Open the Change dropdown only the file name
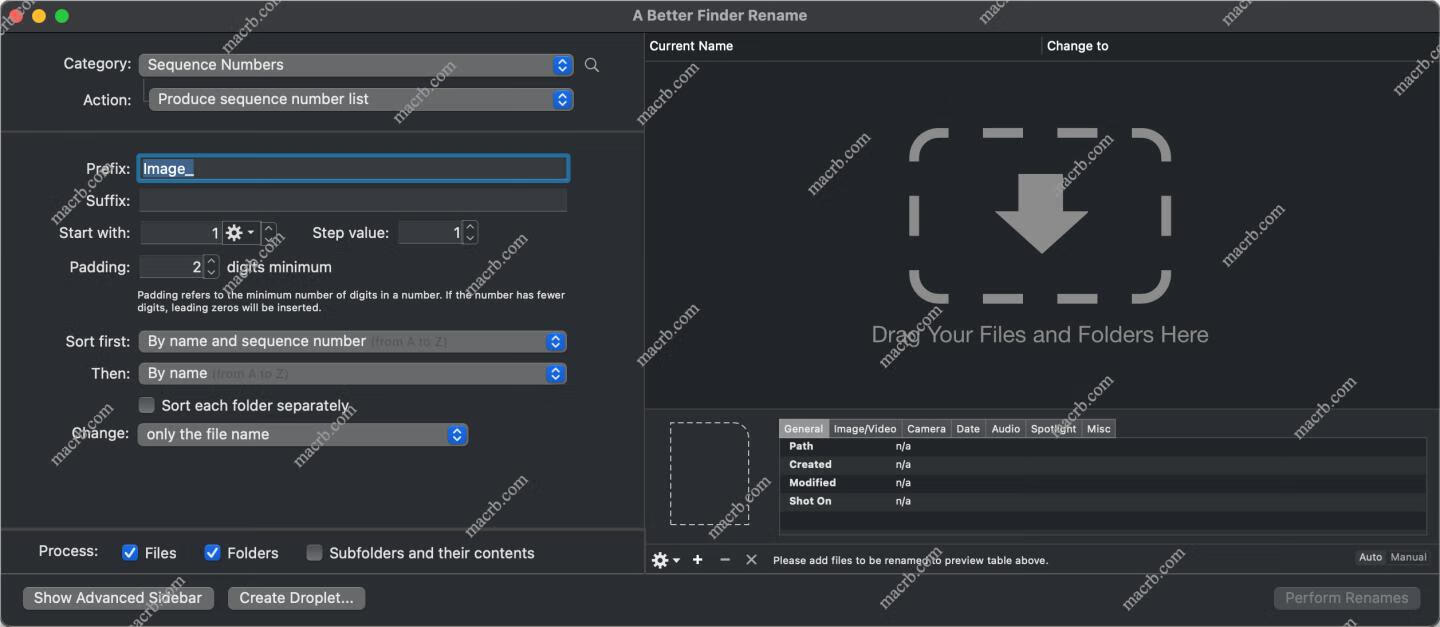The image size is (1440, 627). (302, 434)
